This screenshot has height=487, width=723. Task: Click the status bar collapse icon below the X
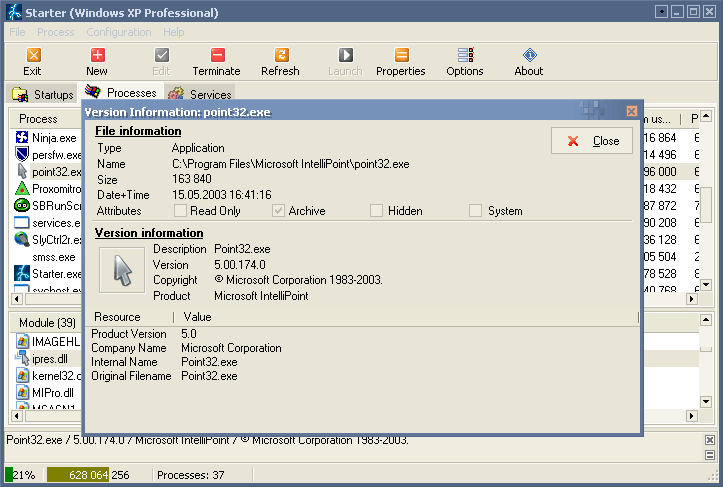[710, 455]
